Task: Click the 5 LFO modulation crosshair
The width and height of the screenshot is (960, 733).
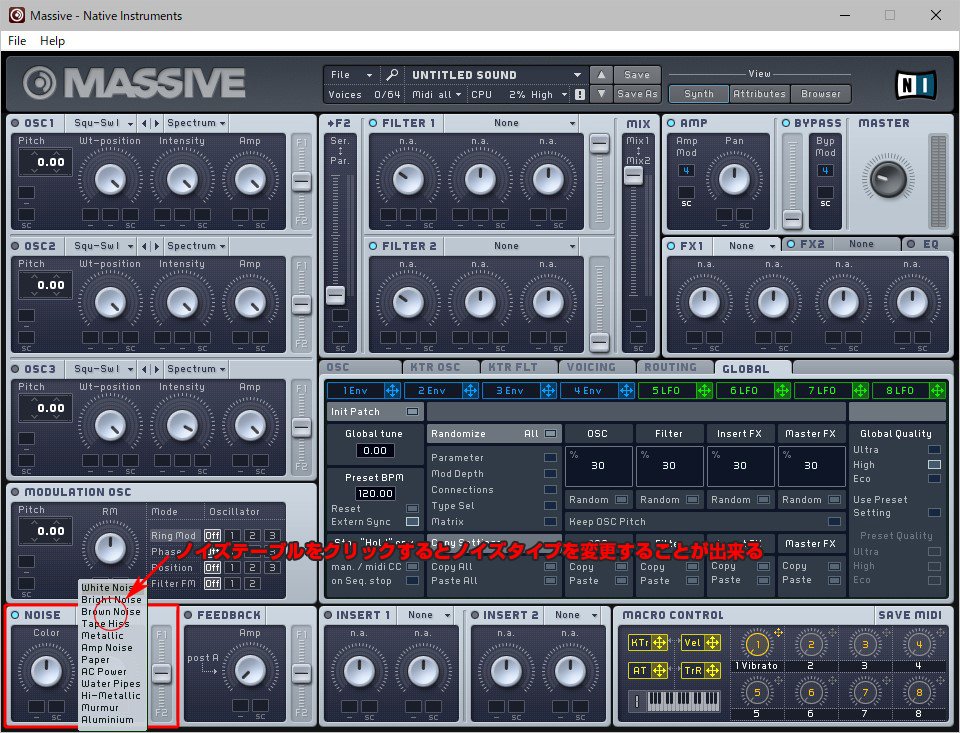Action: [704, 391]
